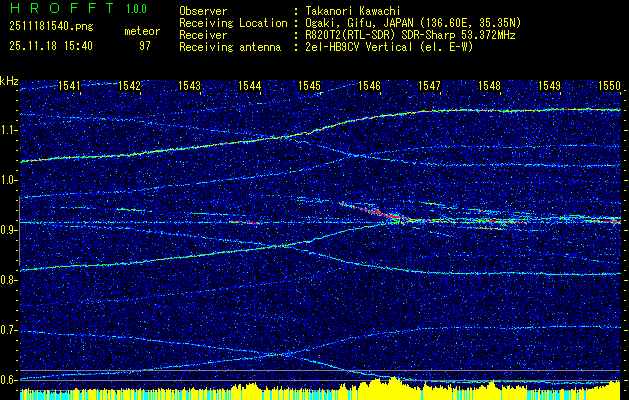Click the 0.7 kHz axis label

pyautogui.click(x=9, y=330)
